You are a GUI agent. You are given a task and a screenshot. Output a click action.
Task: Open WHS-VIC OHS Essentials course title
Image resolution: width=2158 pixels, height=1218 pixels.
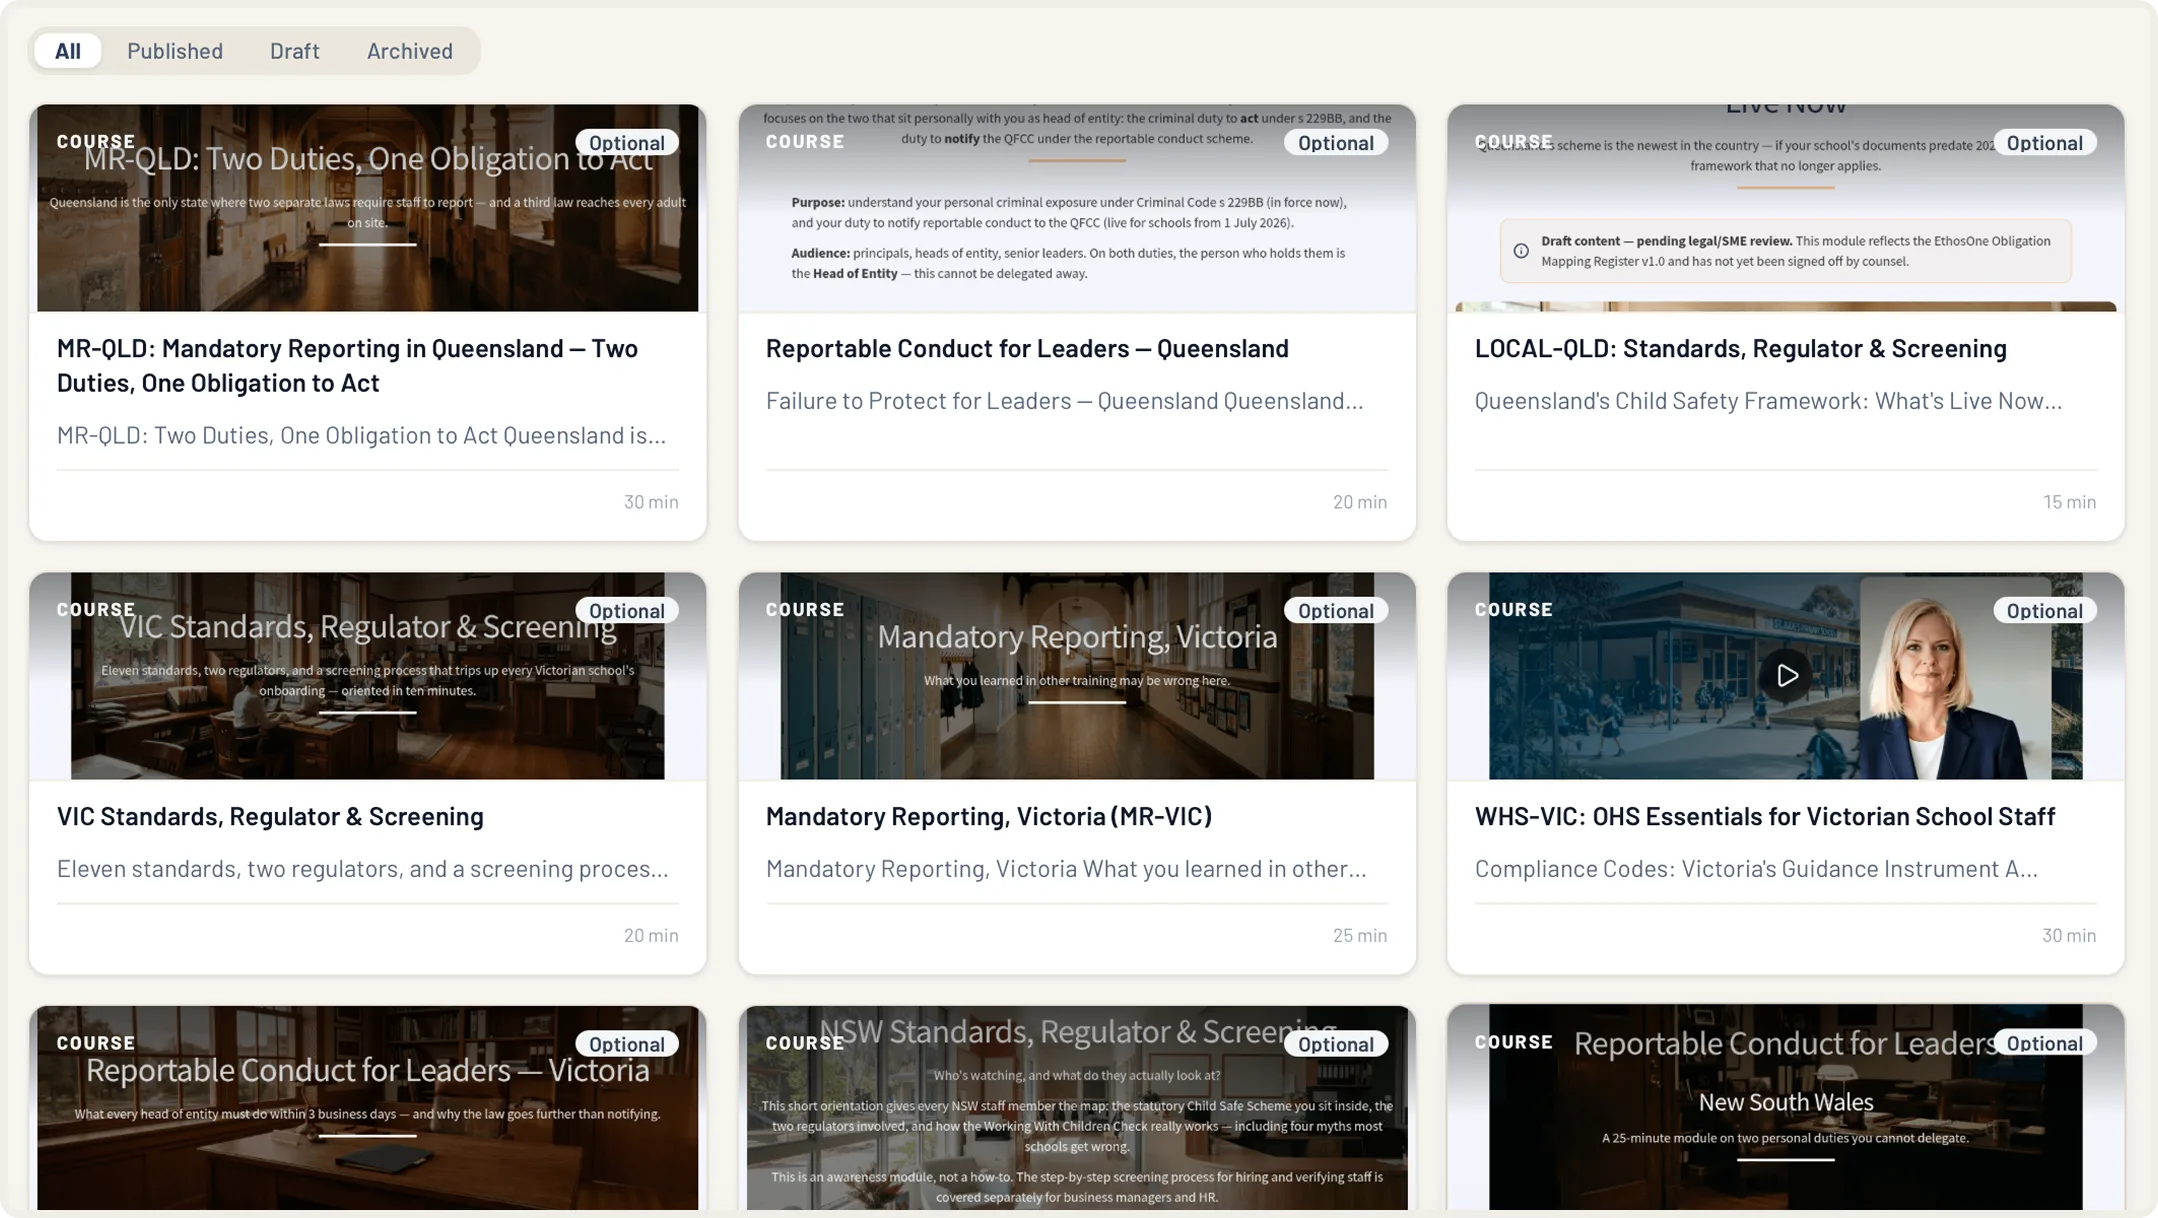[x=1765, y=816]
